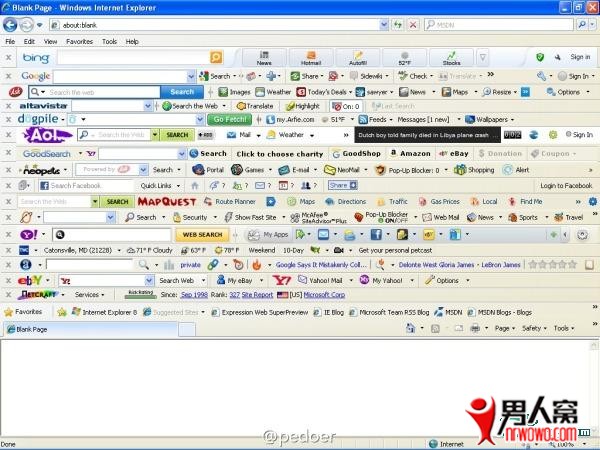600x450 pixels.
Task: Open the File menu
Action: pyautogui.click(x=10, y=41)
